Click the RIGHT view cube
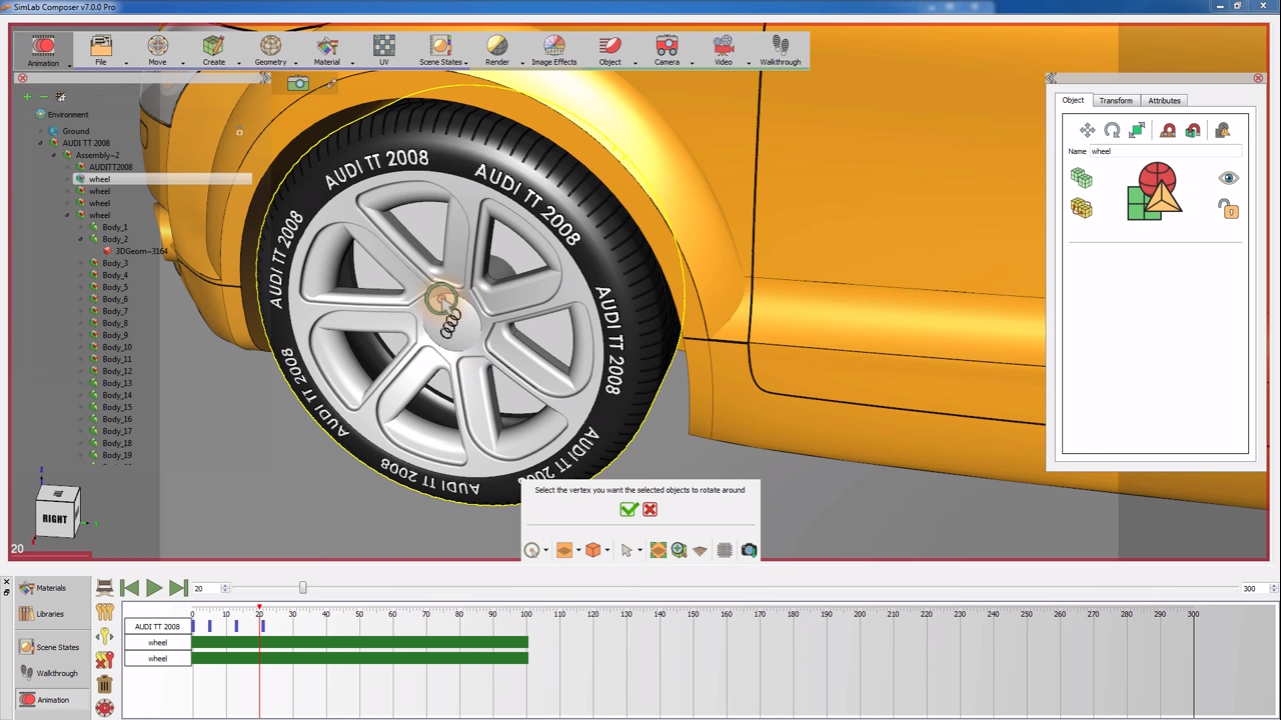This screenshot has width=1281, height=720. [x=57, y=516]
